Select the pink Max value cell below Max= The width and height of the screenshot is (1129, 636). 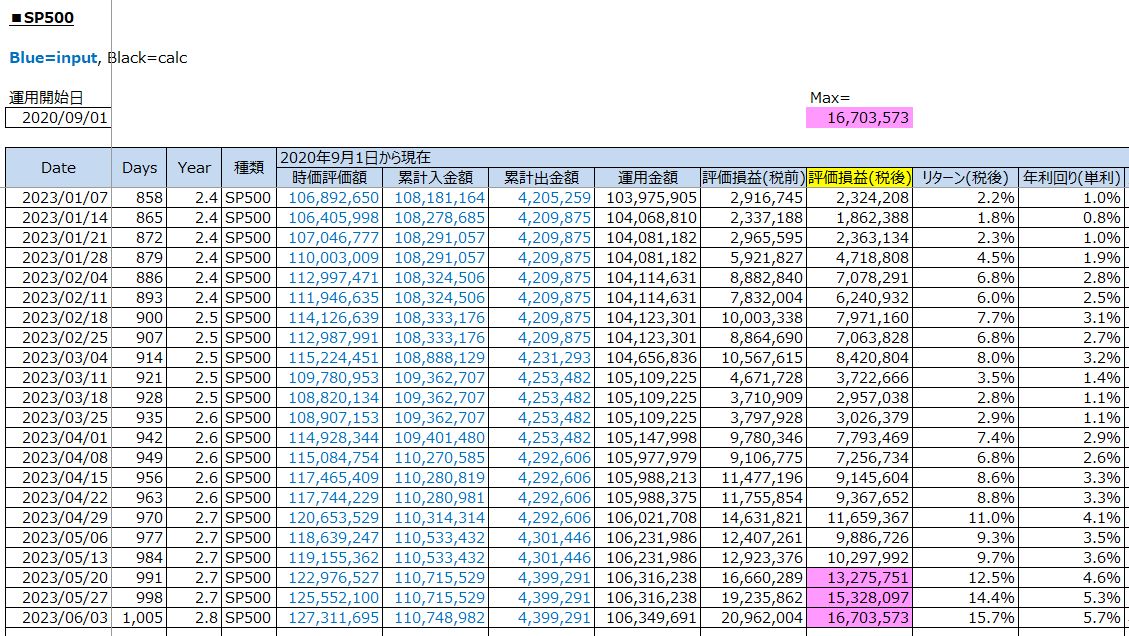859,118
